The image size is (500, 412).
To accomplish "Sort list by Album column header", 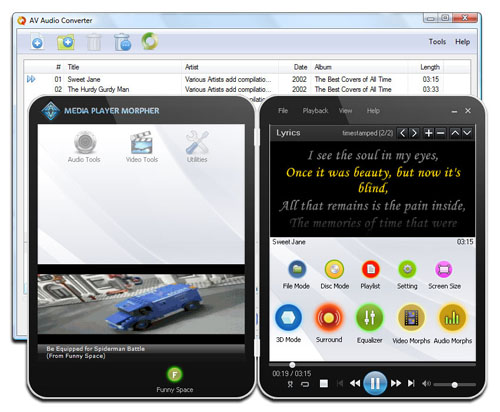I will pos(323,67).
